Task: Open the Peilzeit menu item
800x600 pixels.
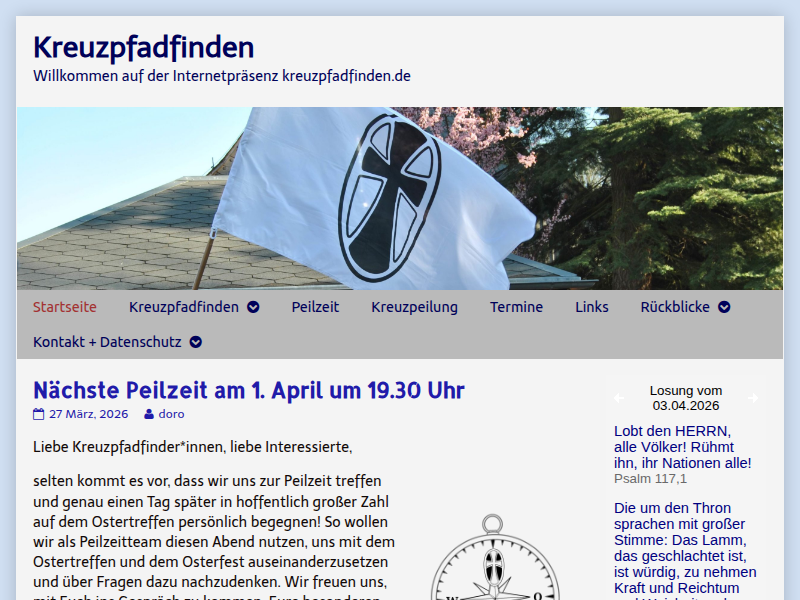Action: click(x=315, y=307)
